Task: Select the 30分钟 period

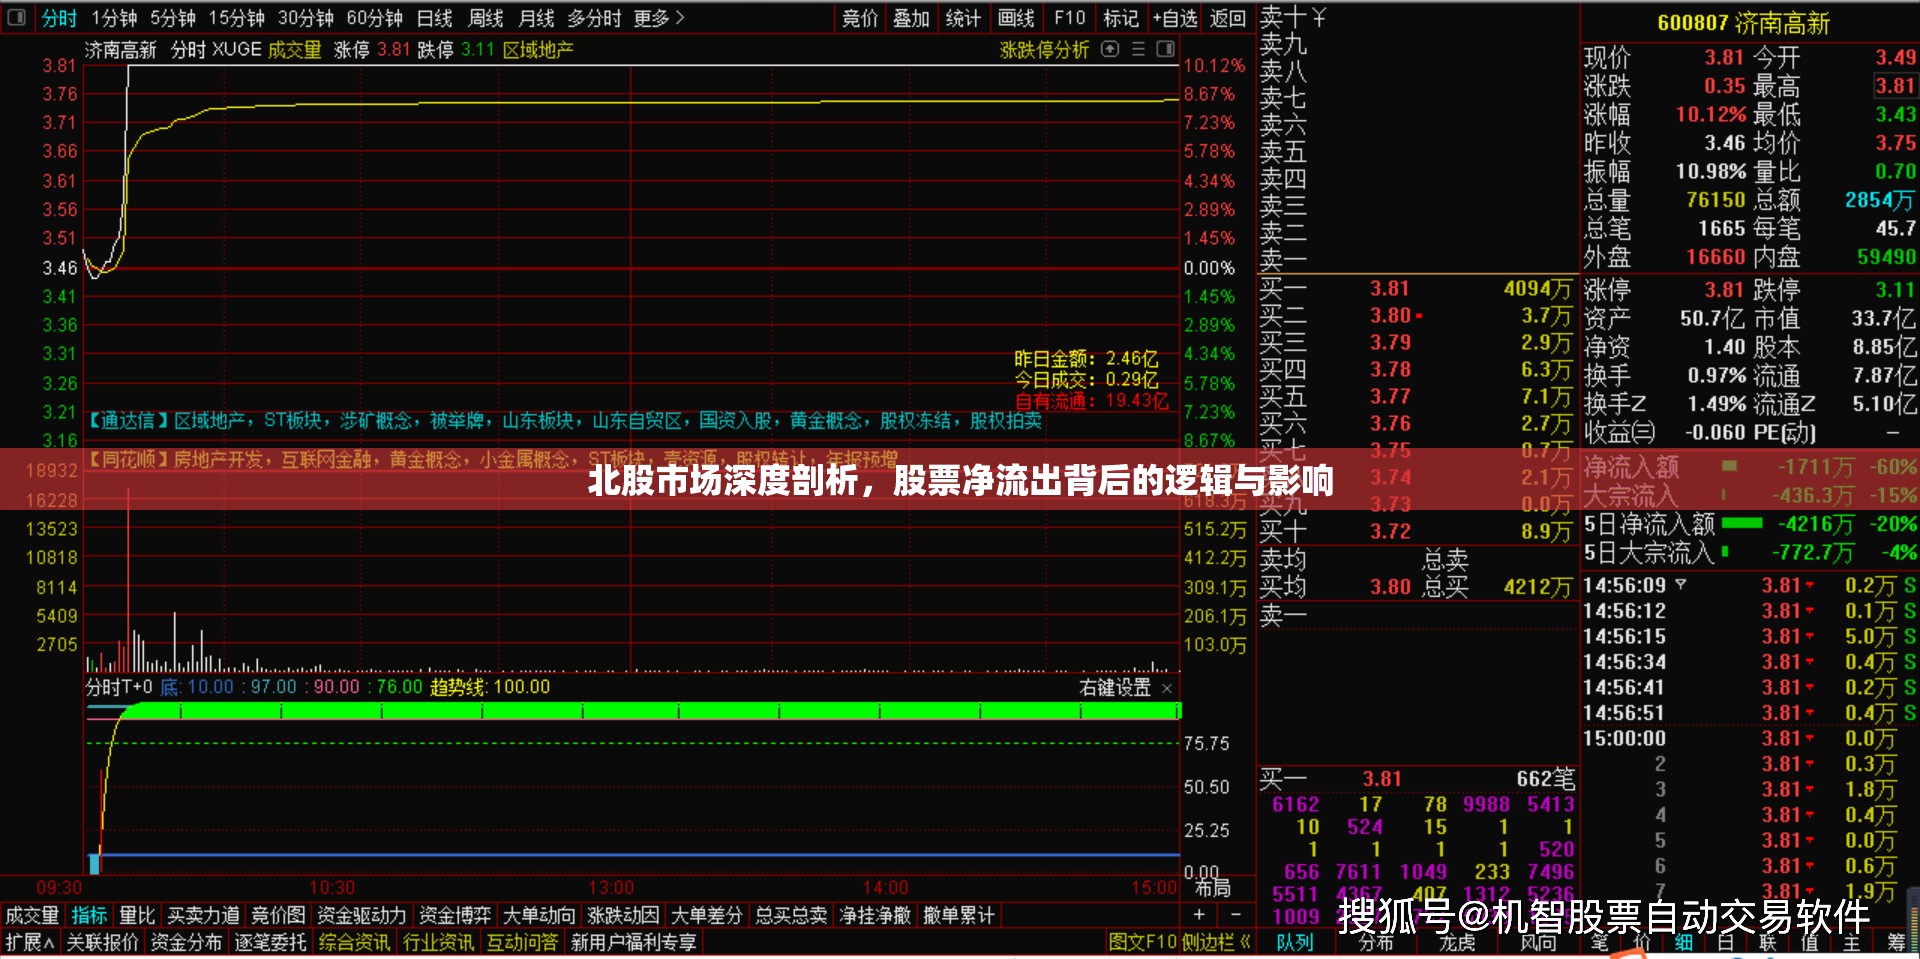Action: [x=305, y=18]
